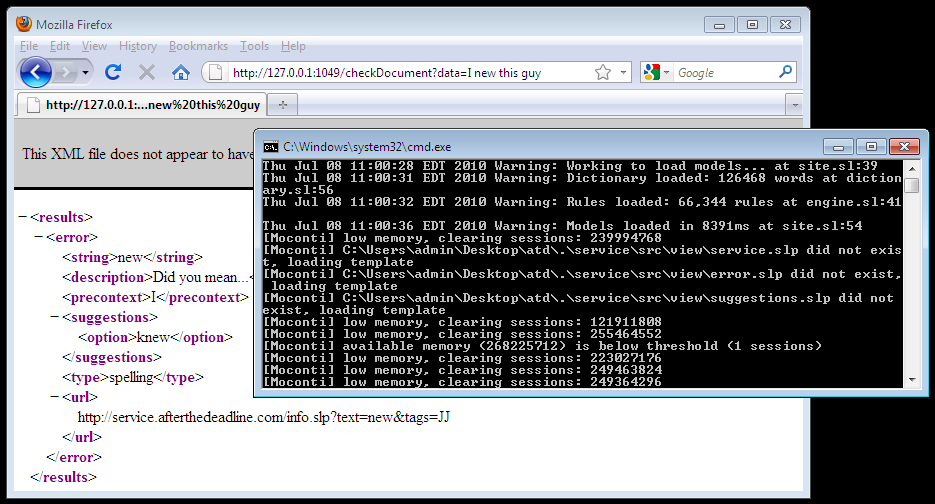The height and width of the screenshot is (504, 935).
Task: Open a new tab with the plus button
Action: [x=283, y=105]
